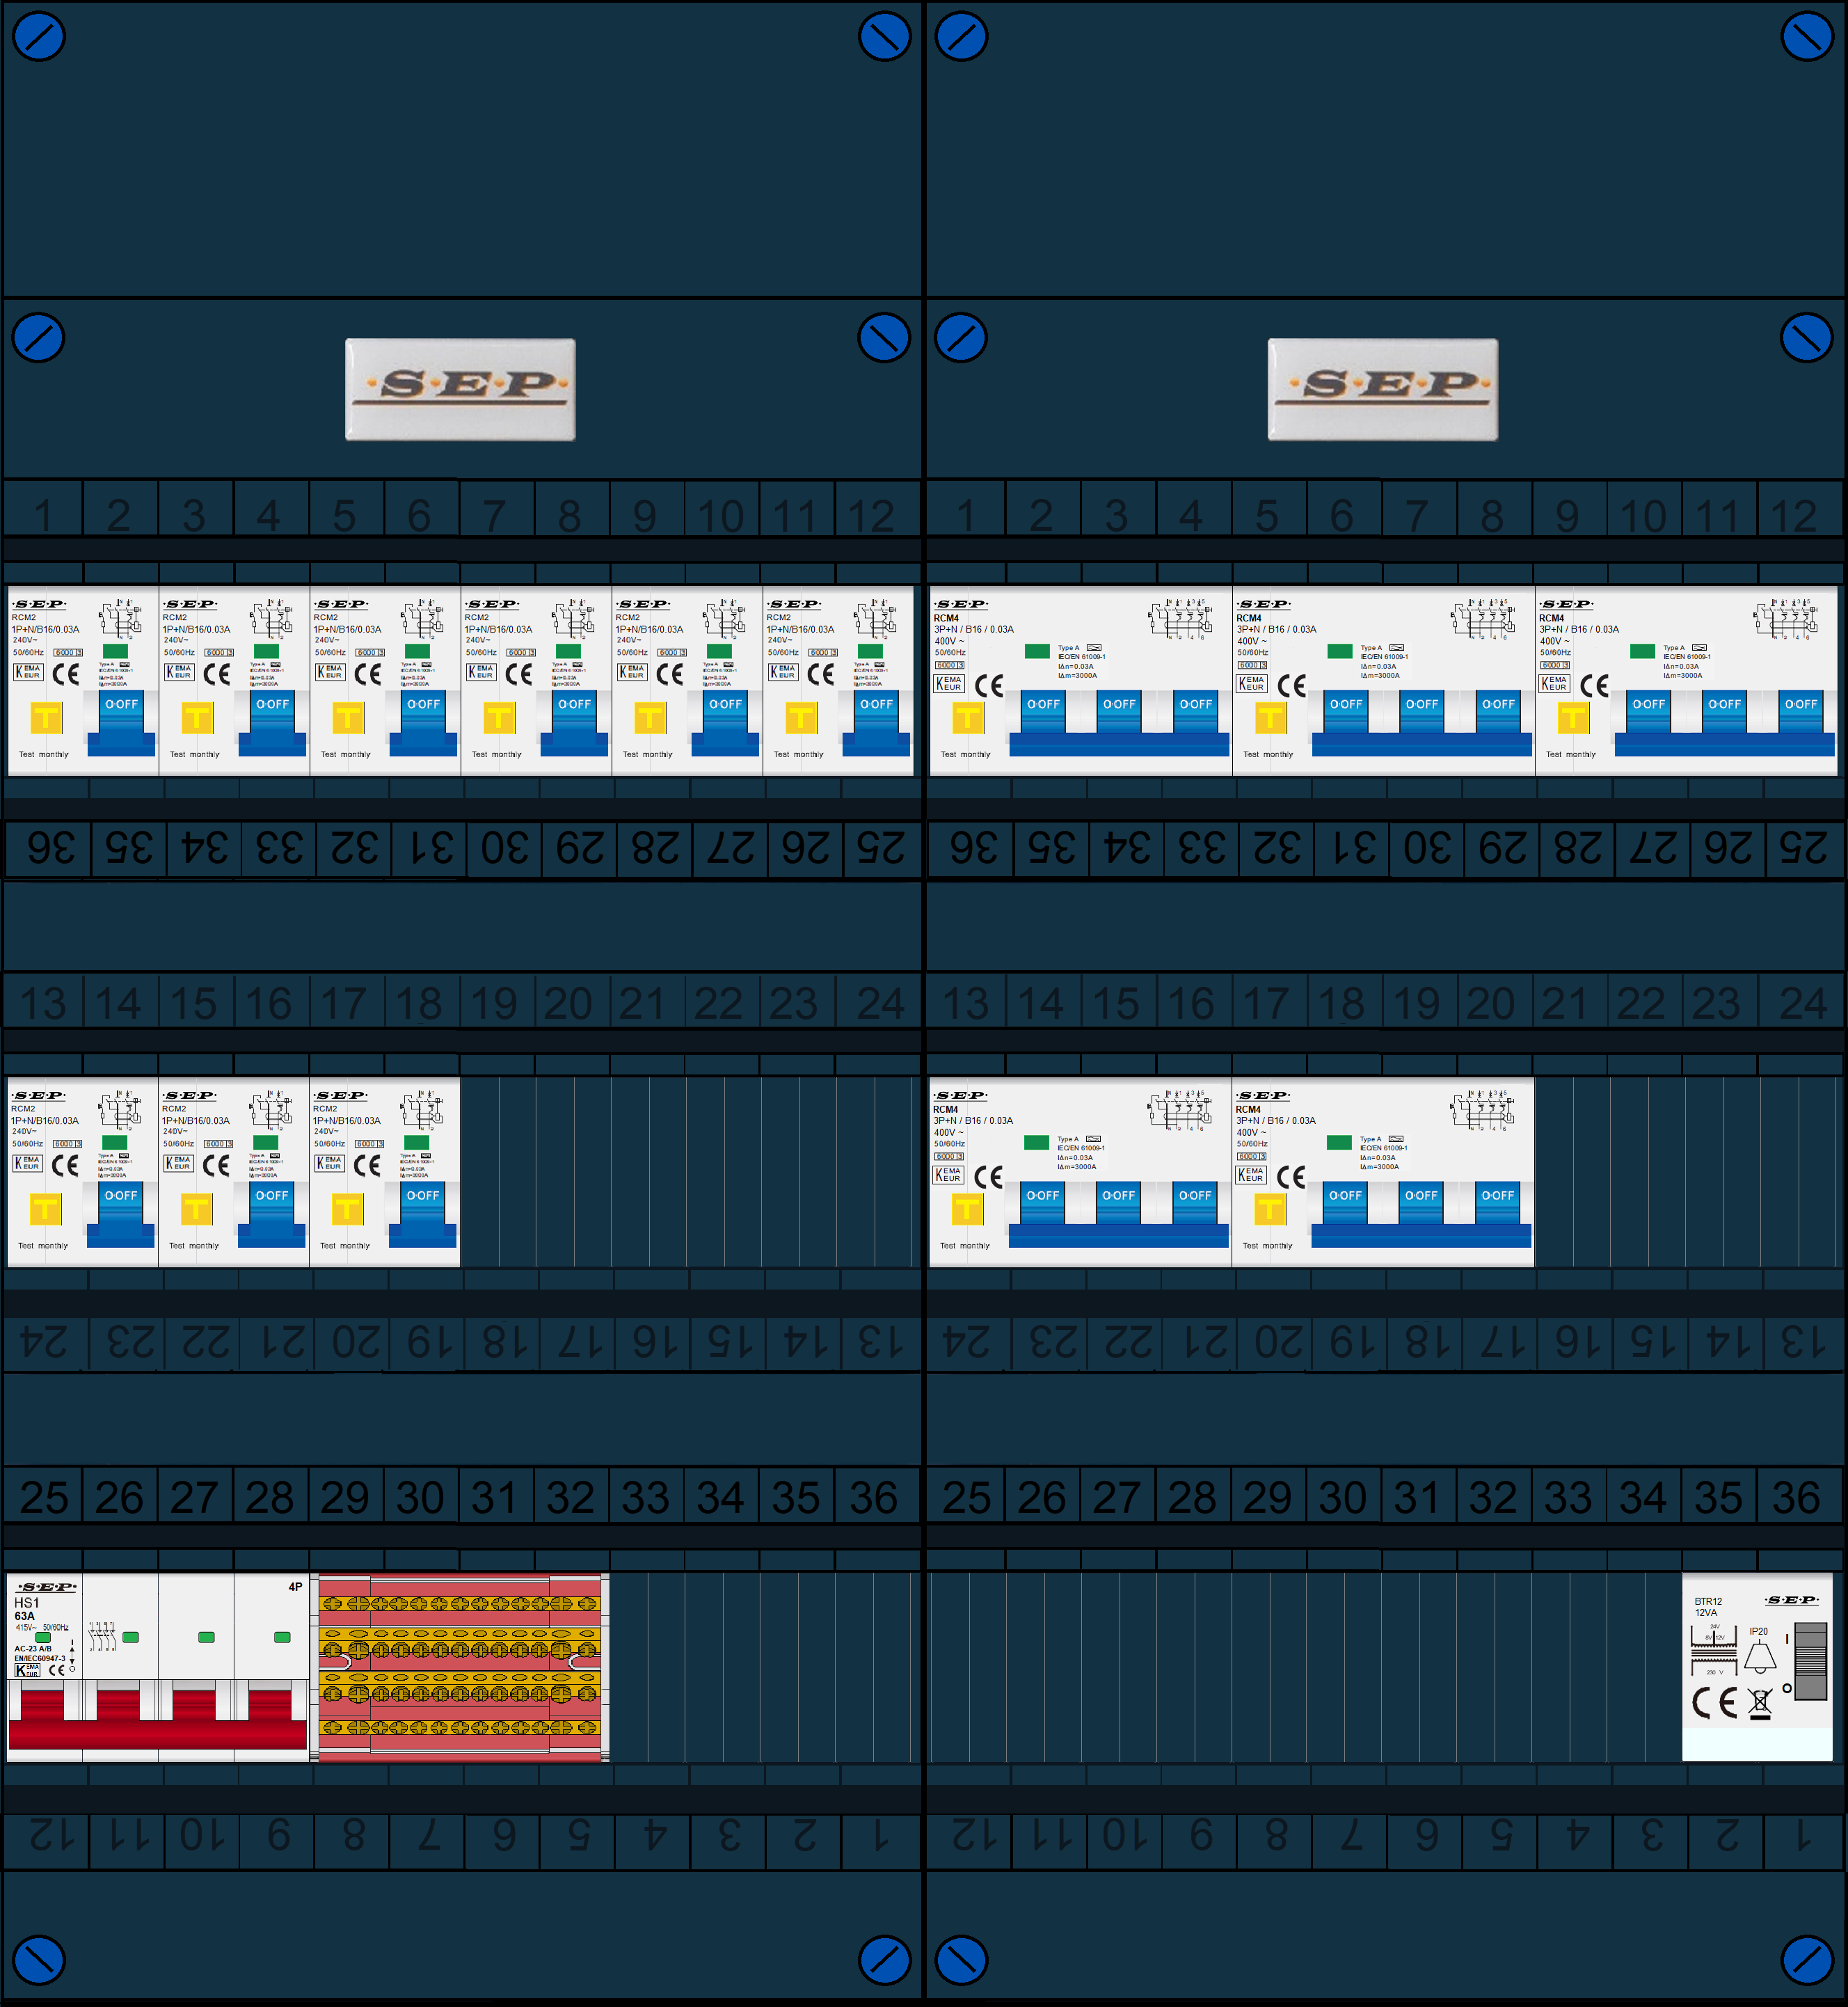
Task: Click the top-right cover screw of right panel
Action: (x=1807, y=37)
